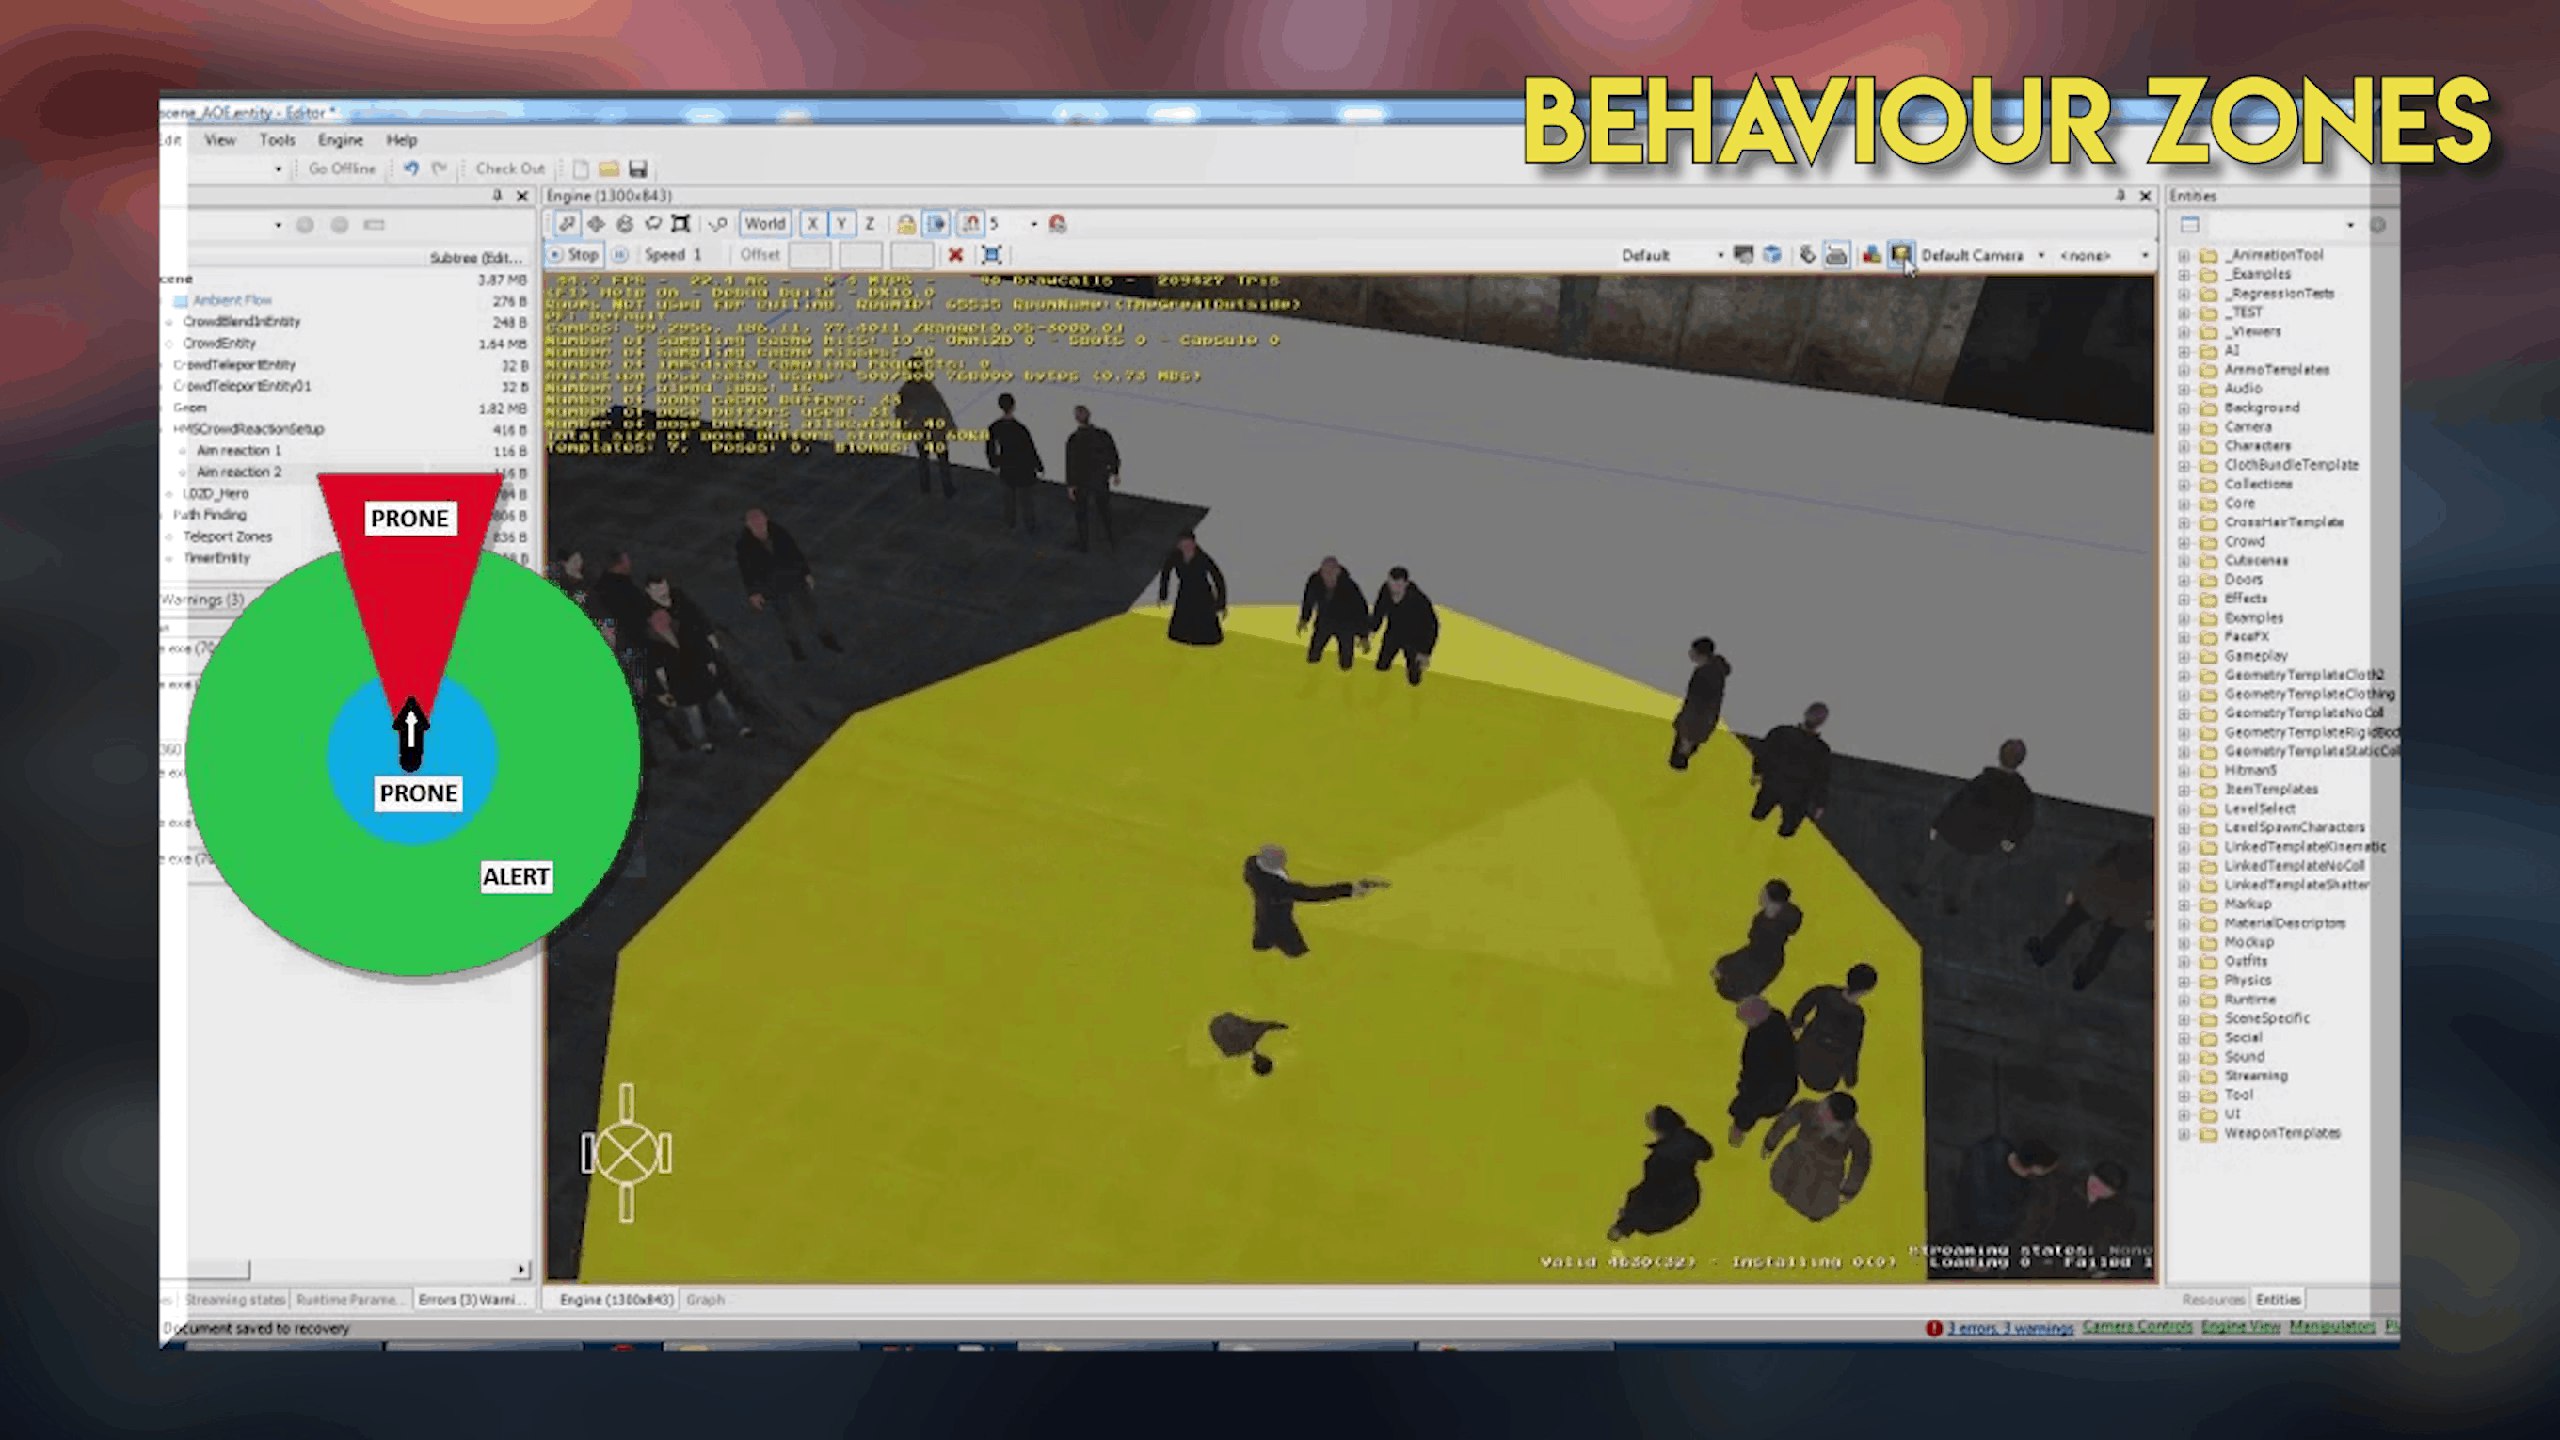Toggle the X axis constraint
2560x1440 pixels.
coord(813,224)
